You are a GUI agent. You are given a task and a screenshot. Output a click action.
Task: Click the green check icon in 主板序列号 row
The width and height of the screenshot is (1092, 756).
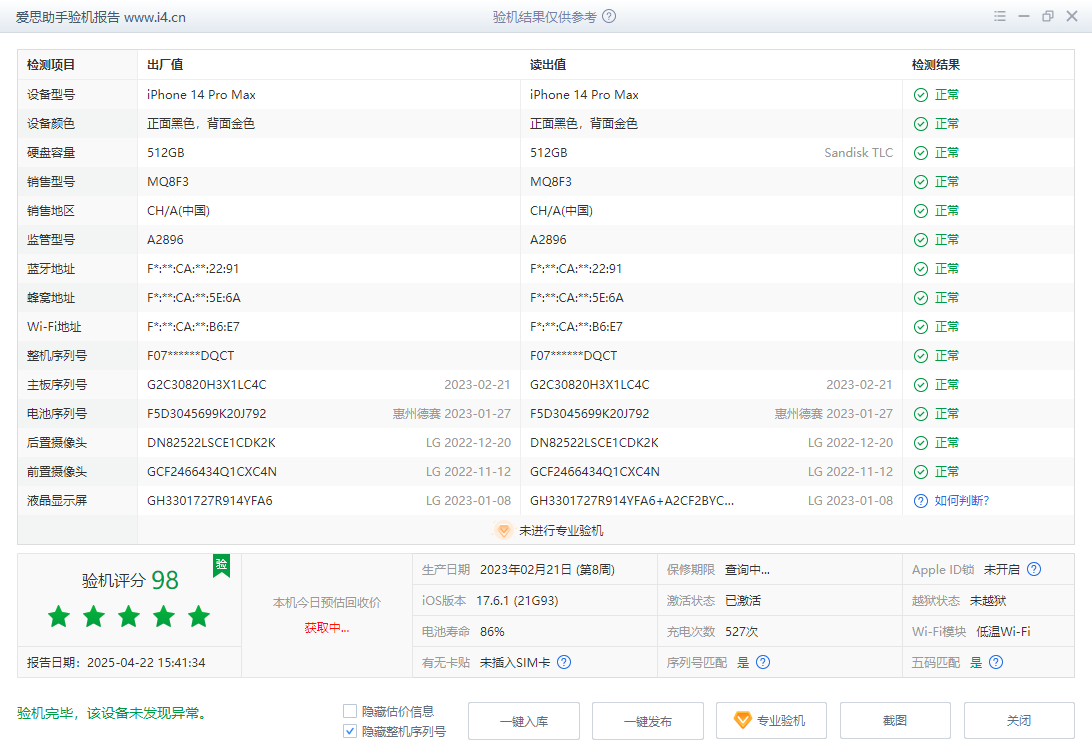point(921,385)
